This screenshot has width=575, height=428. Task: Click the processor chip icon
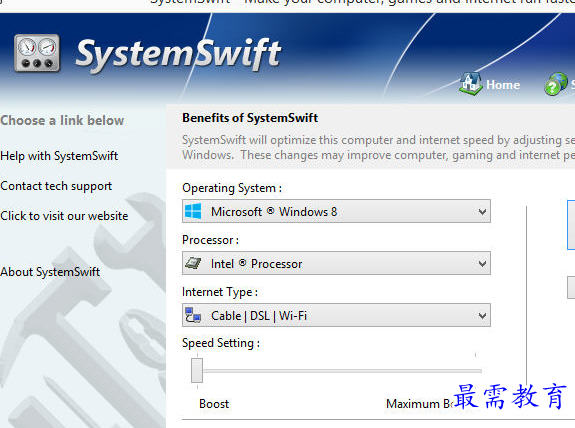click(x=193, y=263)
